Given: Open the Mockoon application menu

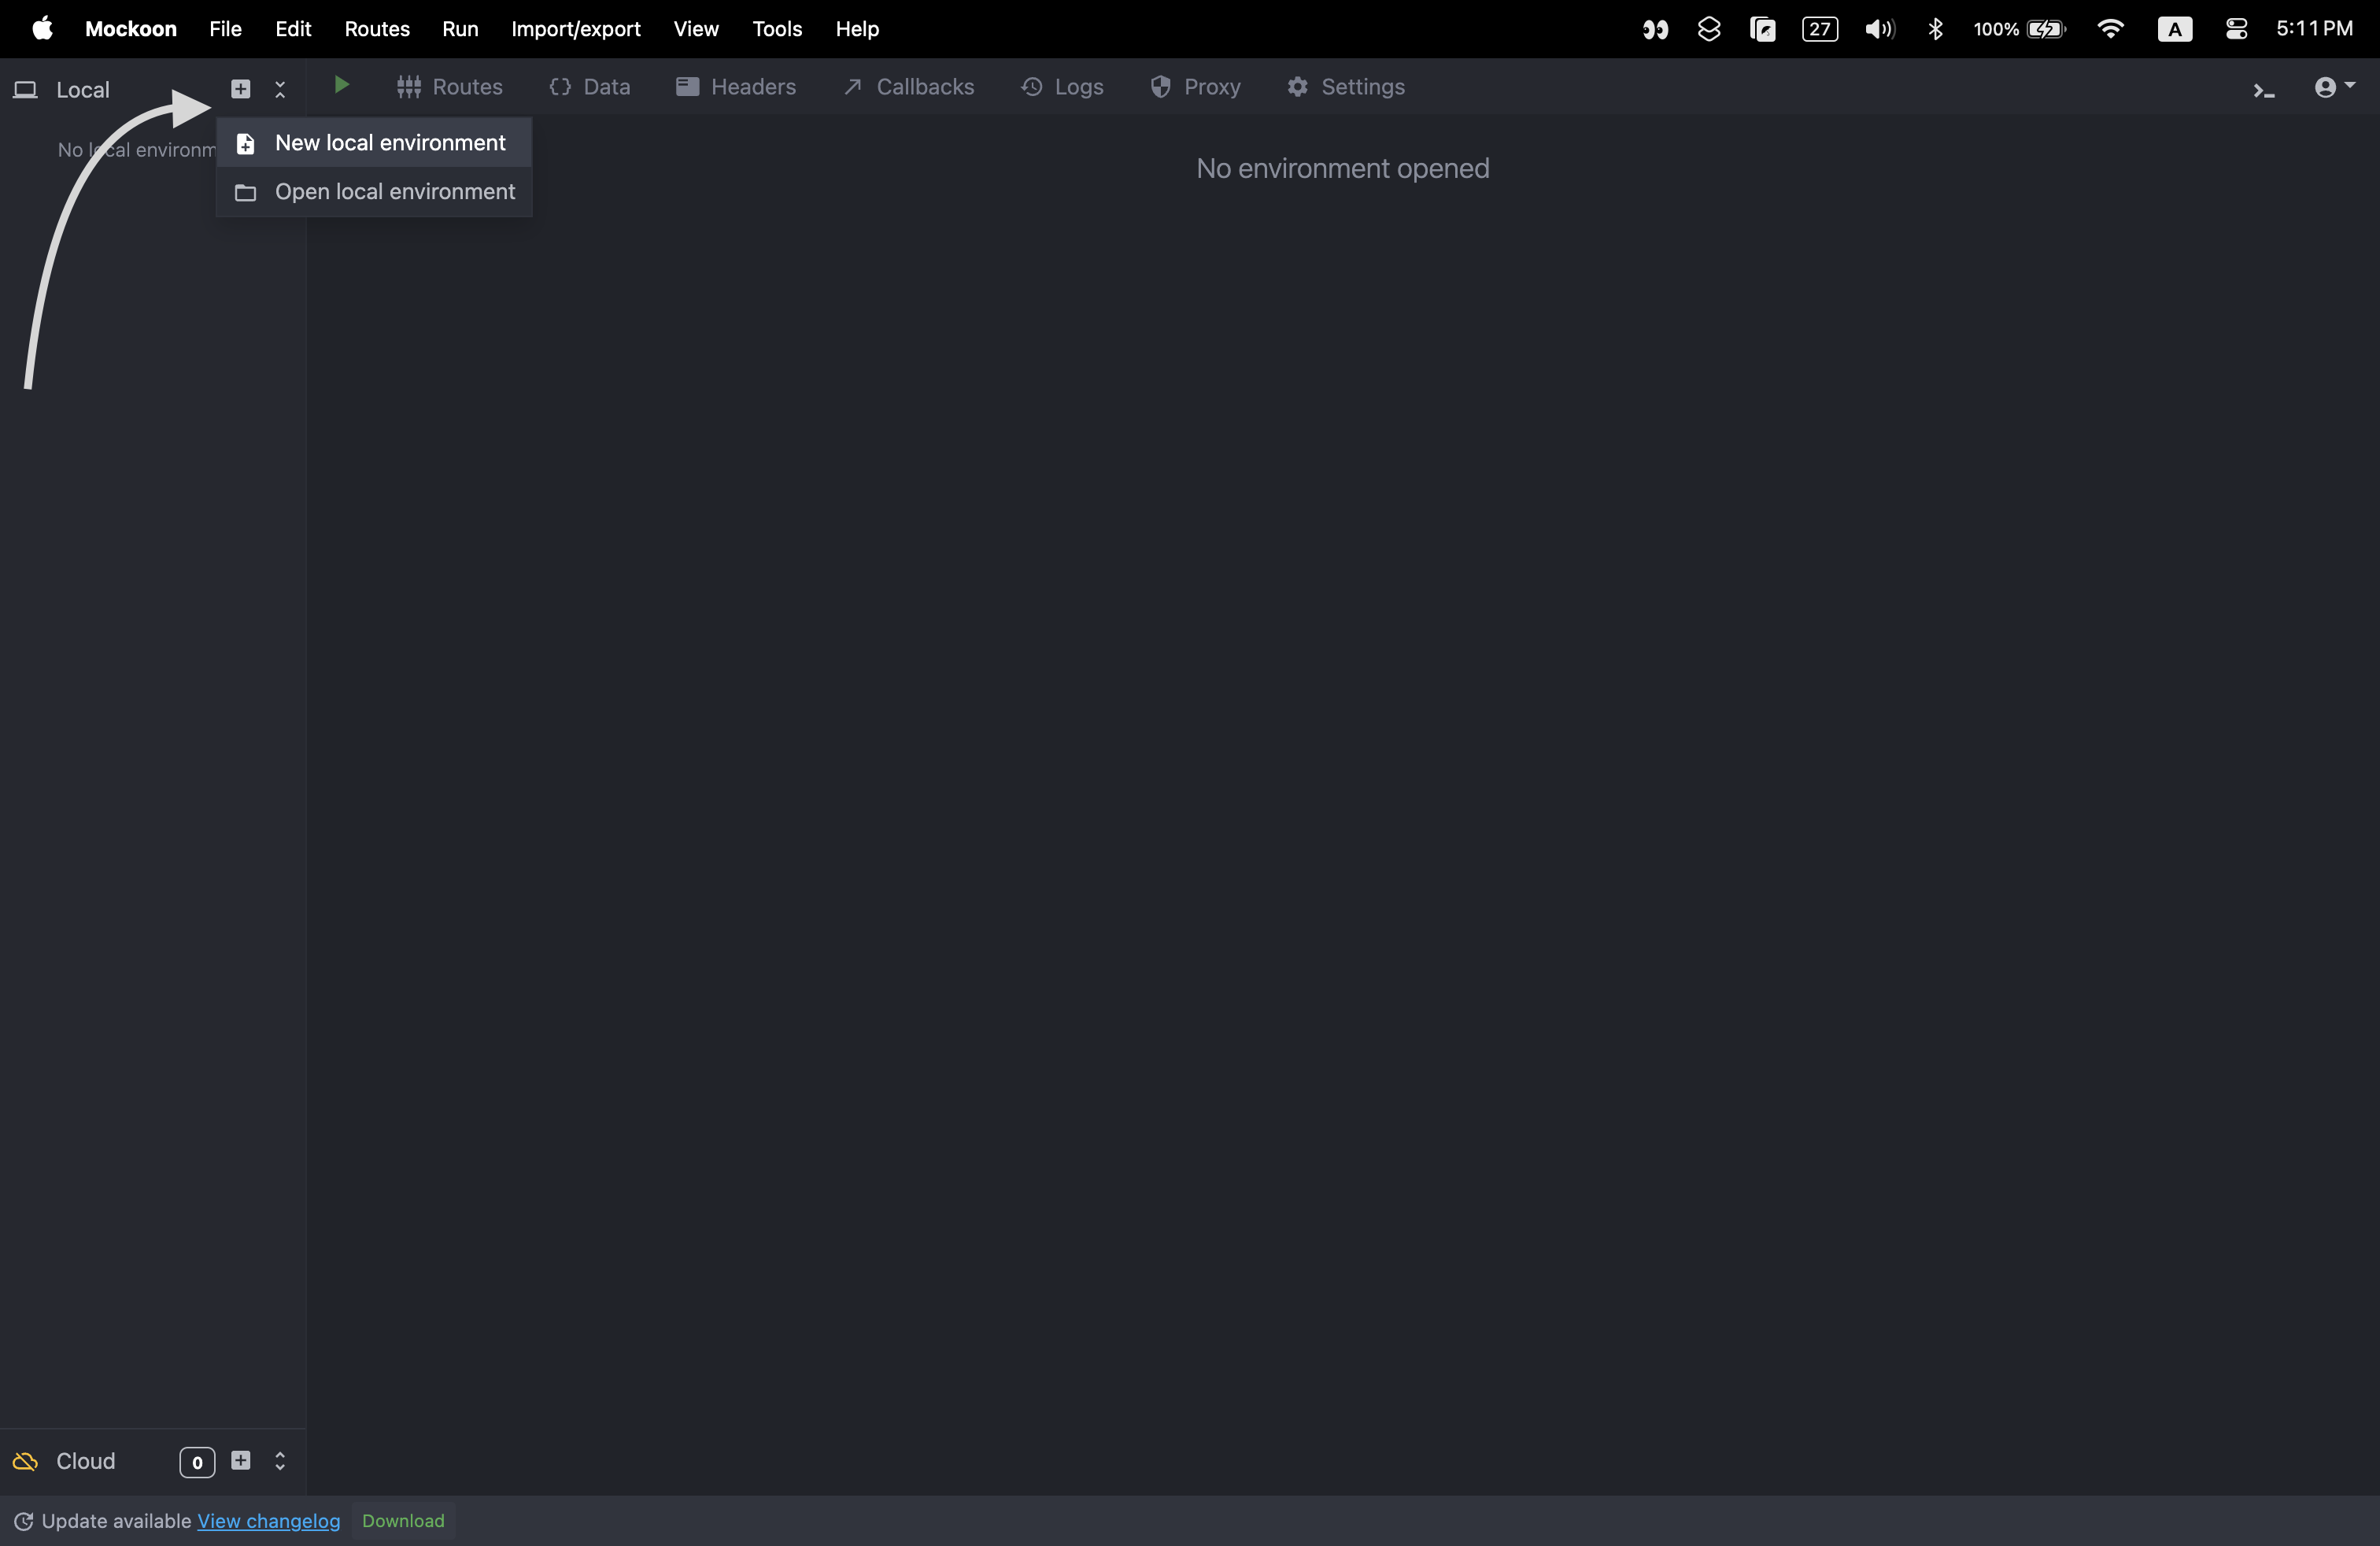Looking at the screenshot, I should pyautogui.click(x=131, y=29).
